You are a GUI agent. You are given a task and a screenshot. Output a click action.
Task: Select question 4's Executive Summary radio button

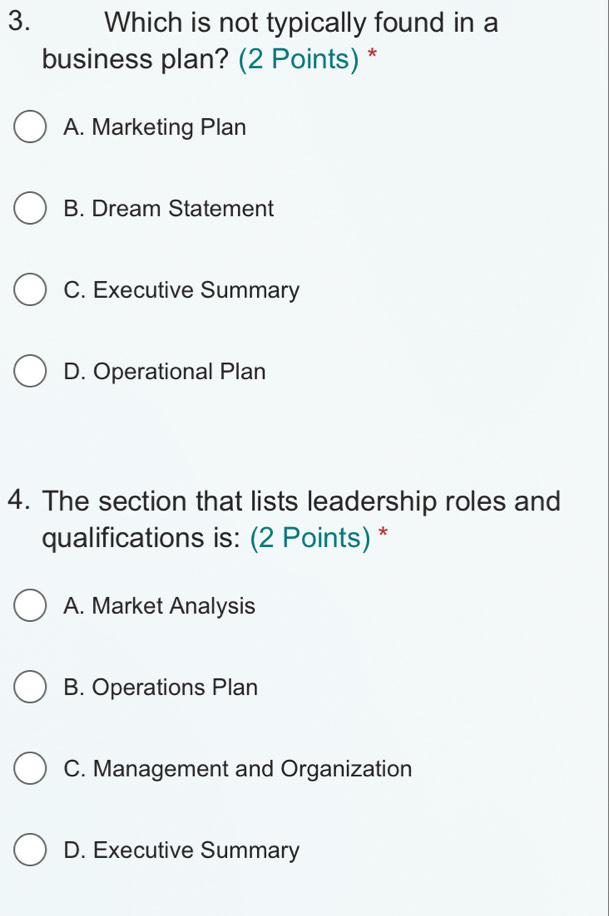pyautogui.click(x=31, y=850)
